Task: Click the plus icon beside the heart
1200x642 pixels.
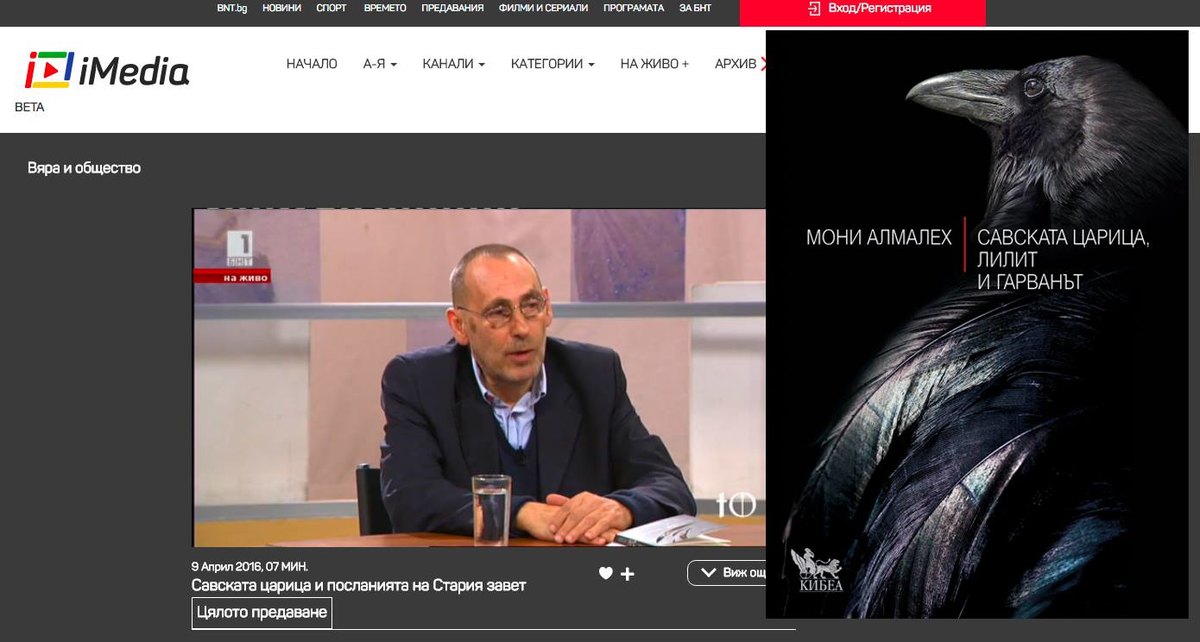Action: point(628,574)
